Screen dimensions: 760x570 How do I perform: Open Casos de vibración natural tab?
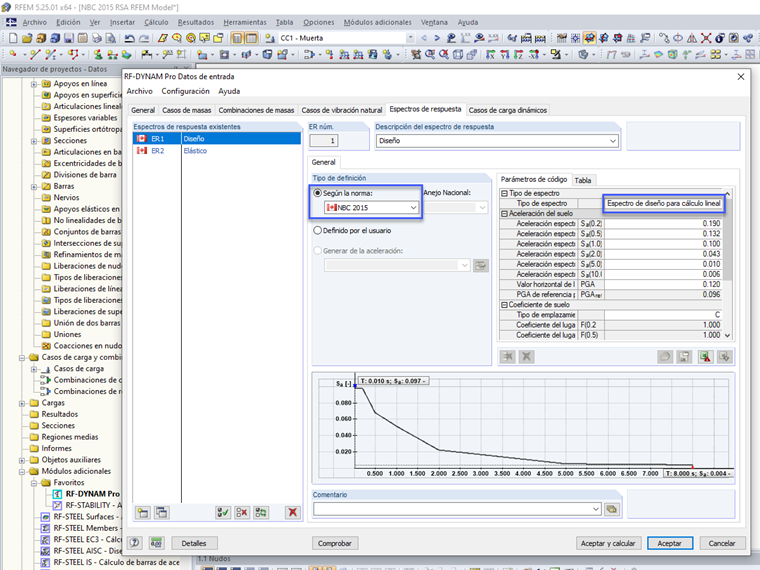pos(342,111)
